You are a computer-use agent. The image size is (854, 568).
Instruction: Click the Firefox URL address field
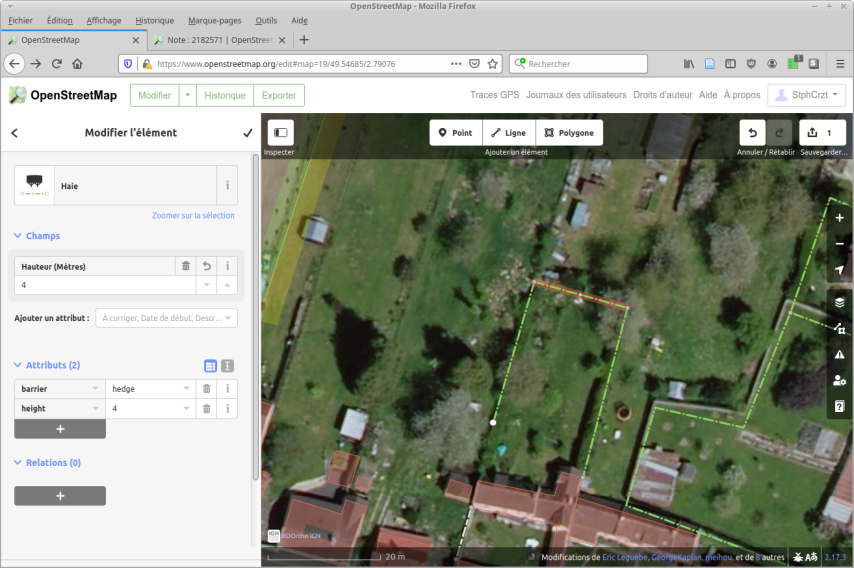[300, 64]
